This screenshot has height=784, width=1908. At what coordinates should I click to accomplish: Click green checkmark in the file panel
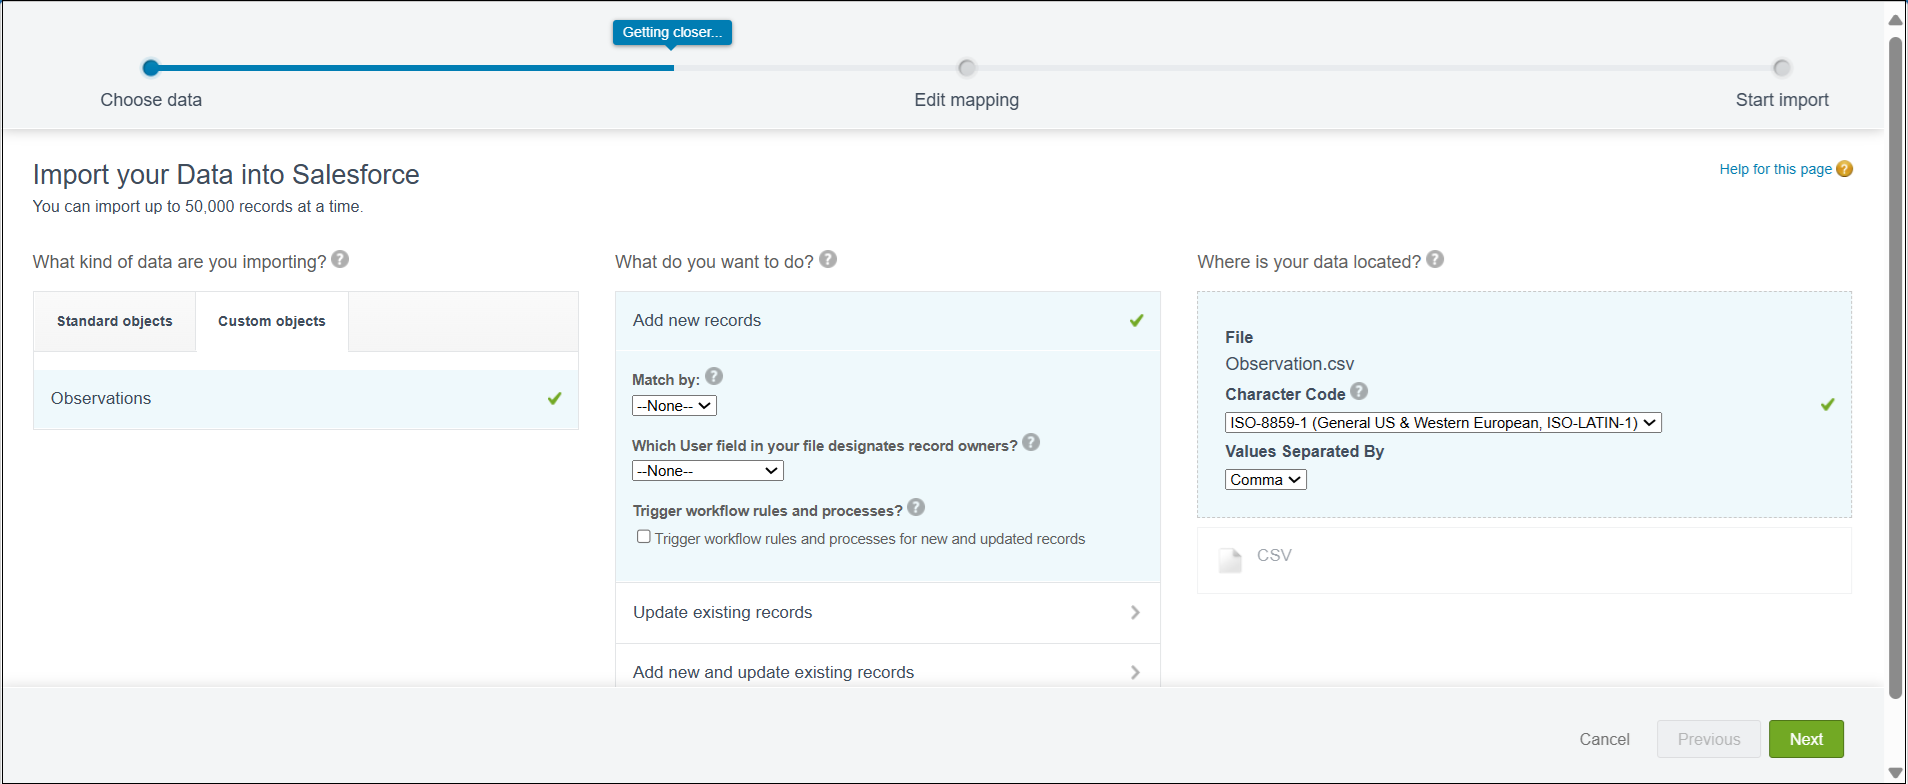click(x=1828, y=405)
